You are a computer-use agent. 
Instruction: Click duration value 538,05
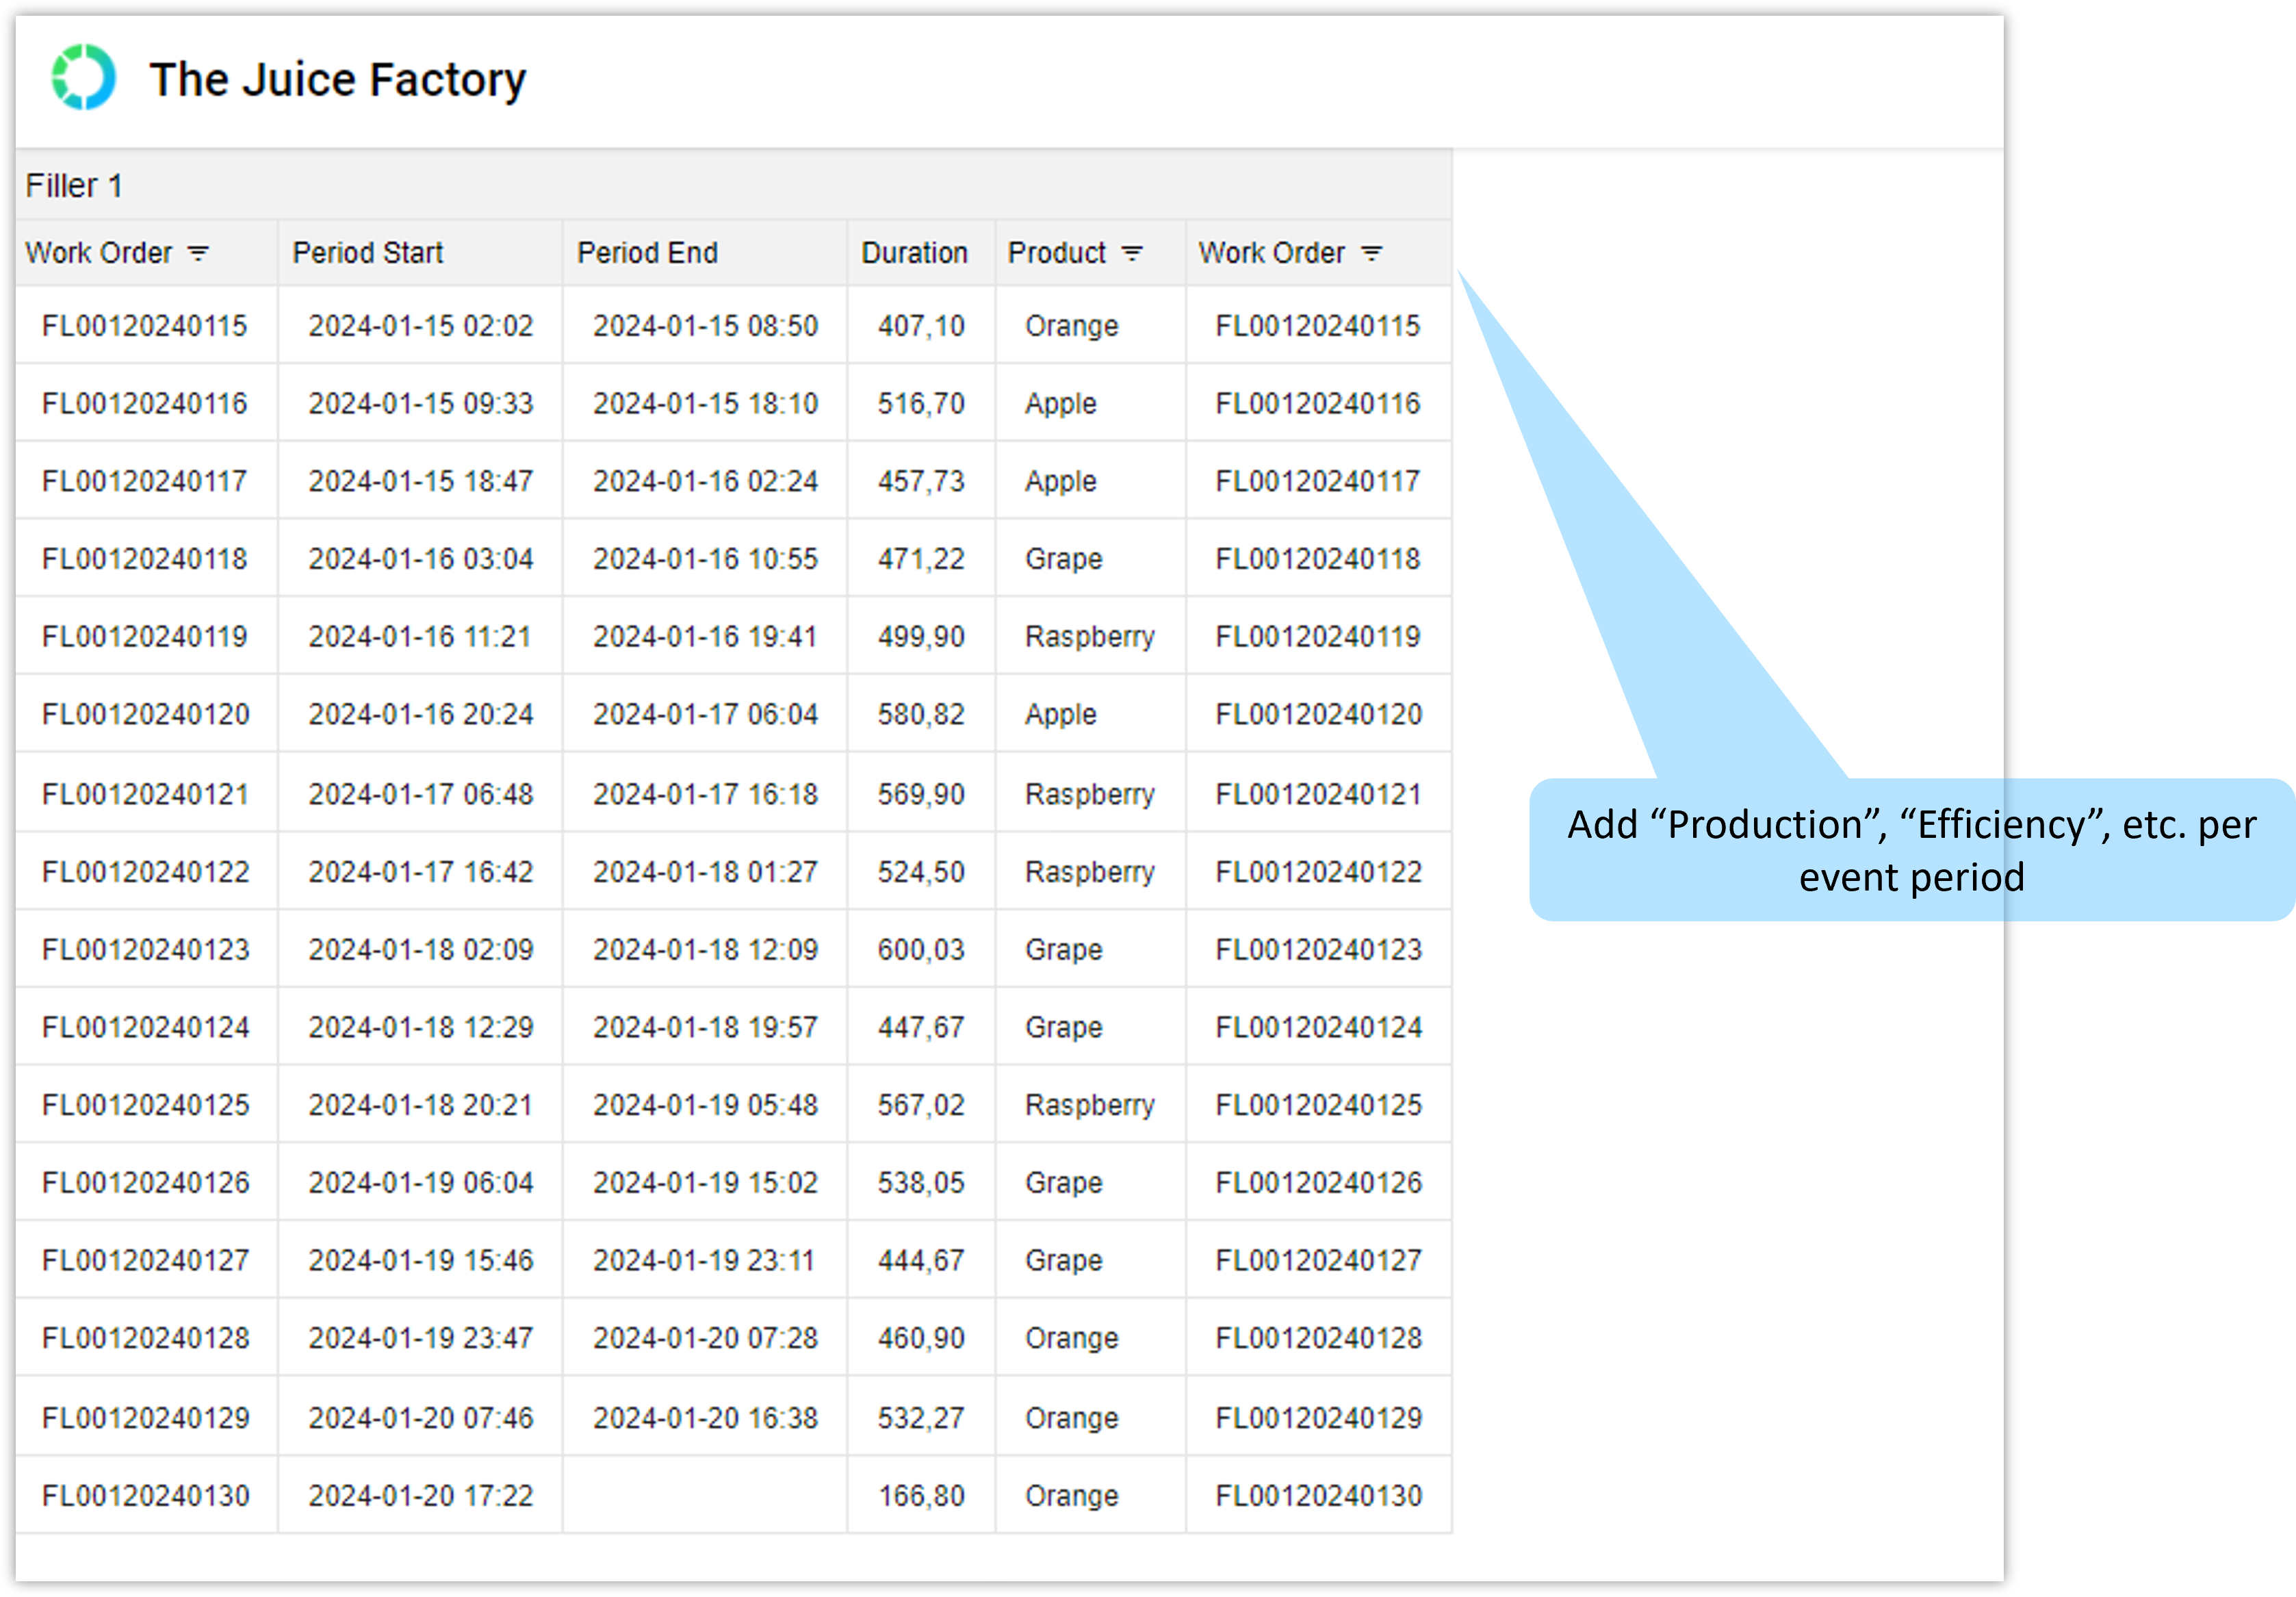921,1183
